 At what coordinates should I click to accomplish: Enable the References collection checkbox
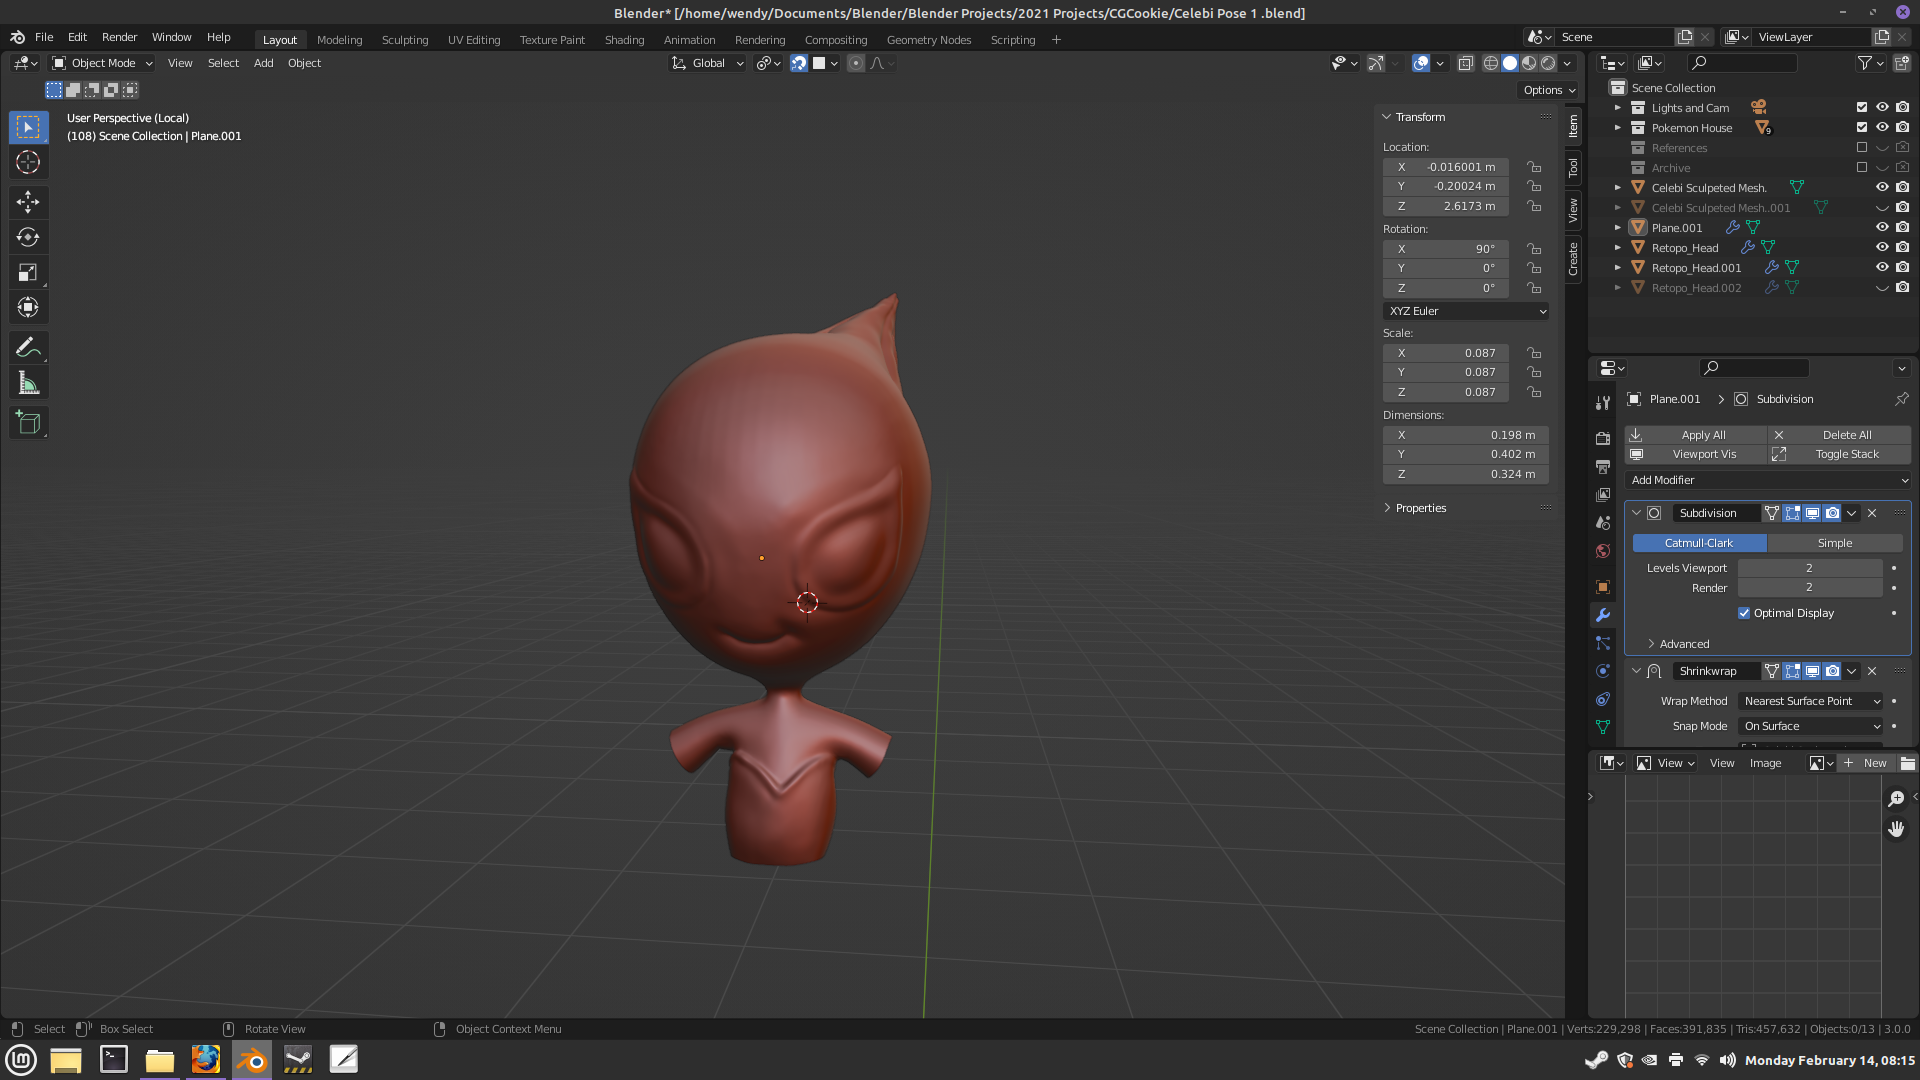[x=1862, y=148]
